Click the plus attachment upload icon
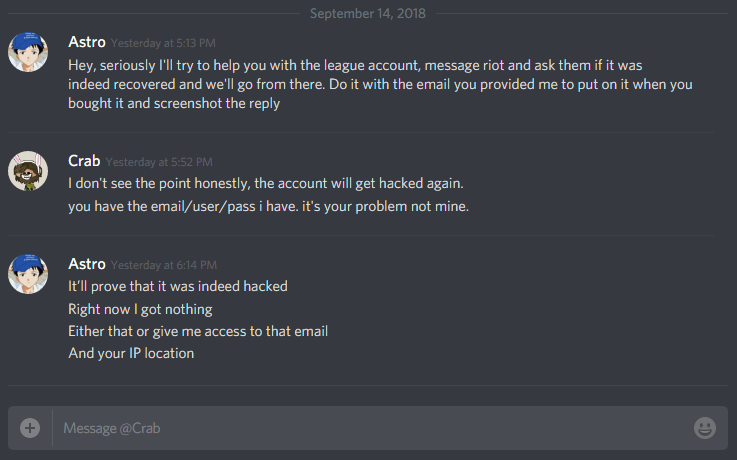The image size is (737, 460). click(x=30, y=428)
